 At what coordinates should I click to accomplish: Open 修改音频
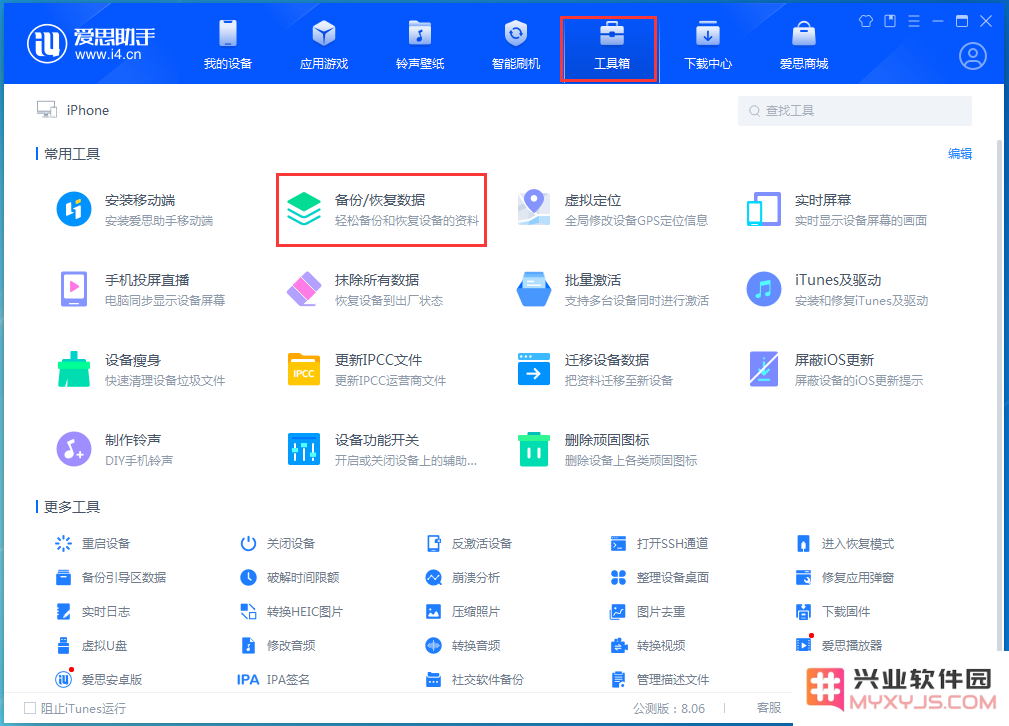click(x=277, y=646)
